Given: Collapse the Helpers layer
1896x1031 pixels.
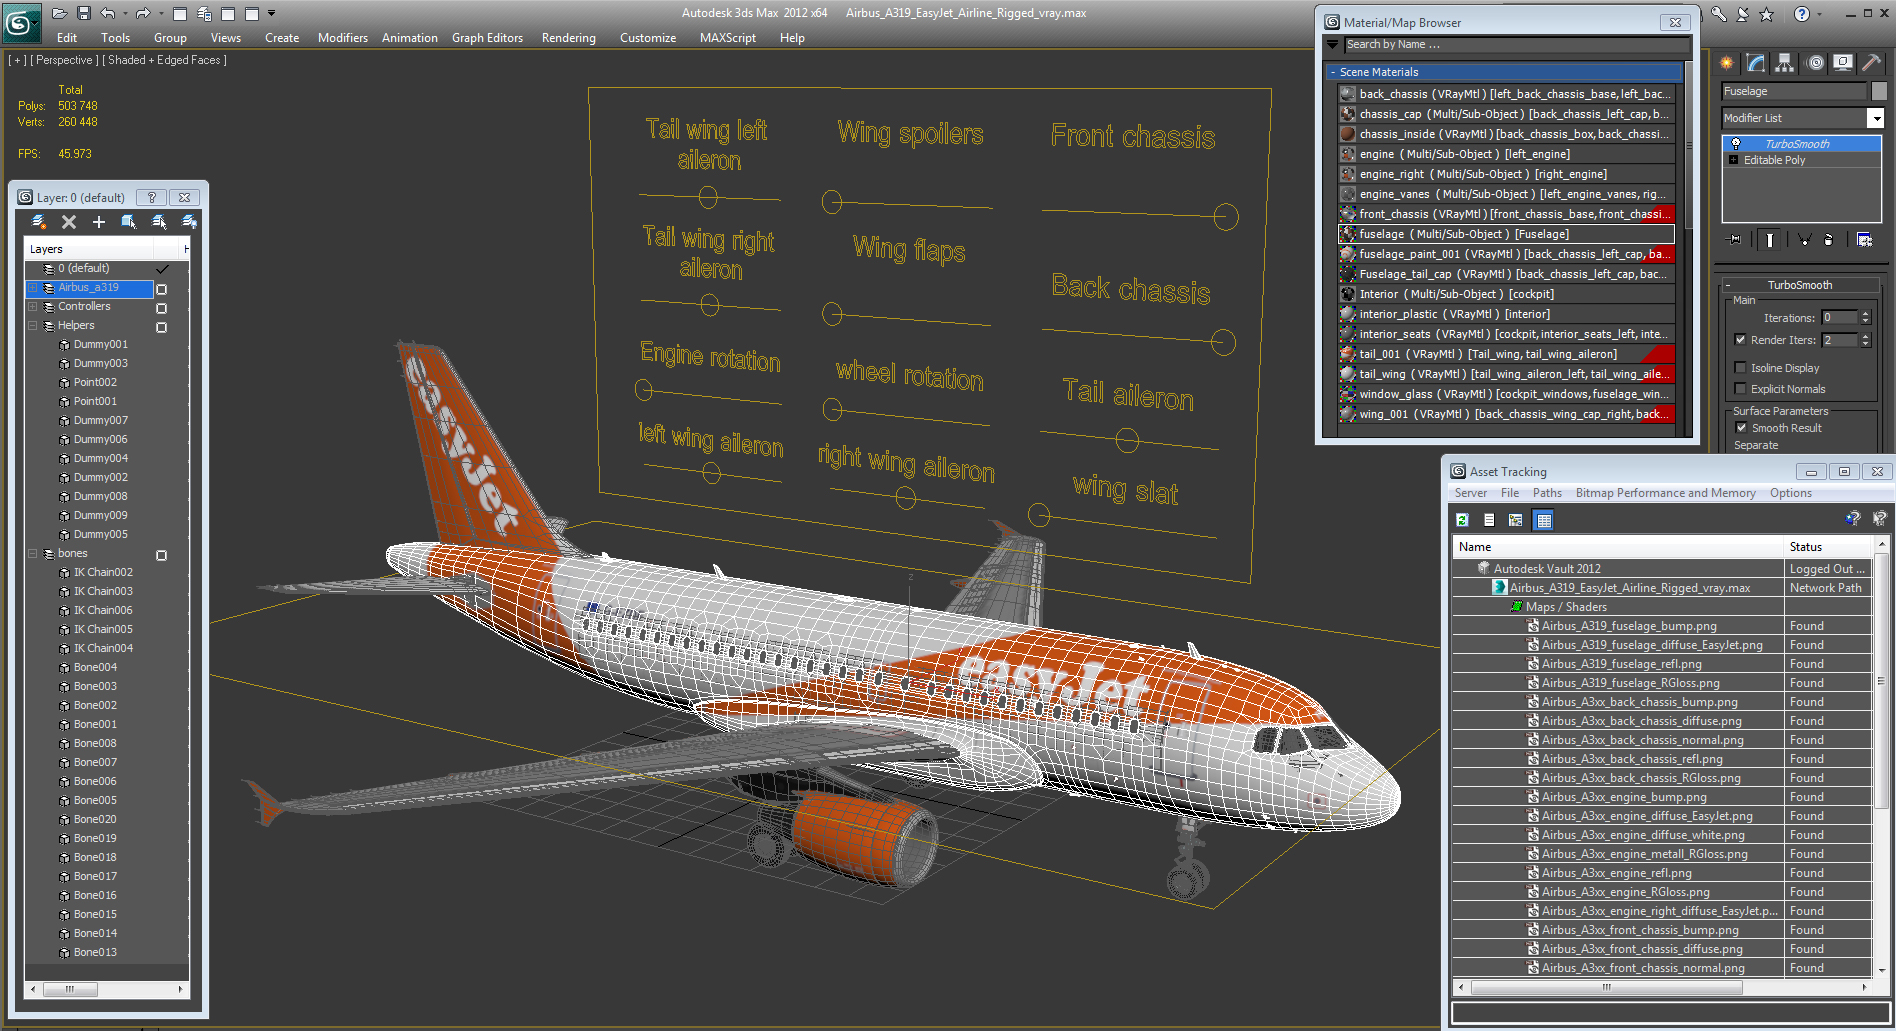Looking at the screenshot, I should pos(32,326).
